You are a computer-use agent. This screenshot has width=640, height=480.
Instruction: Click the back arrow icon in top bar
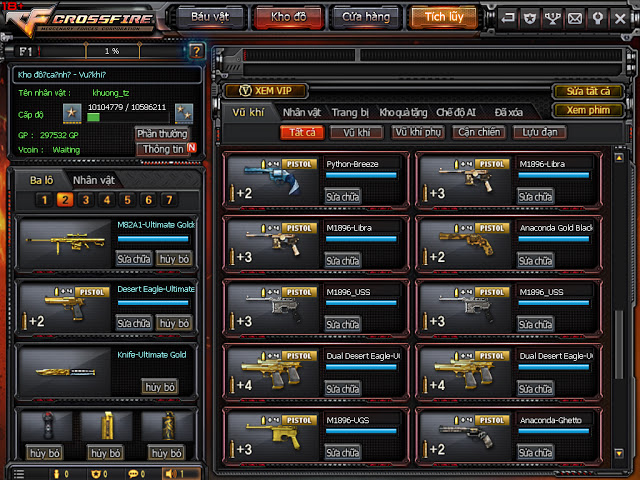(508, 18)
